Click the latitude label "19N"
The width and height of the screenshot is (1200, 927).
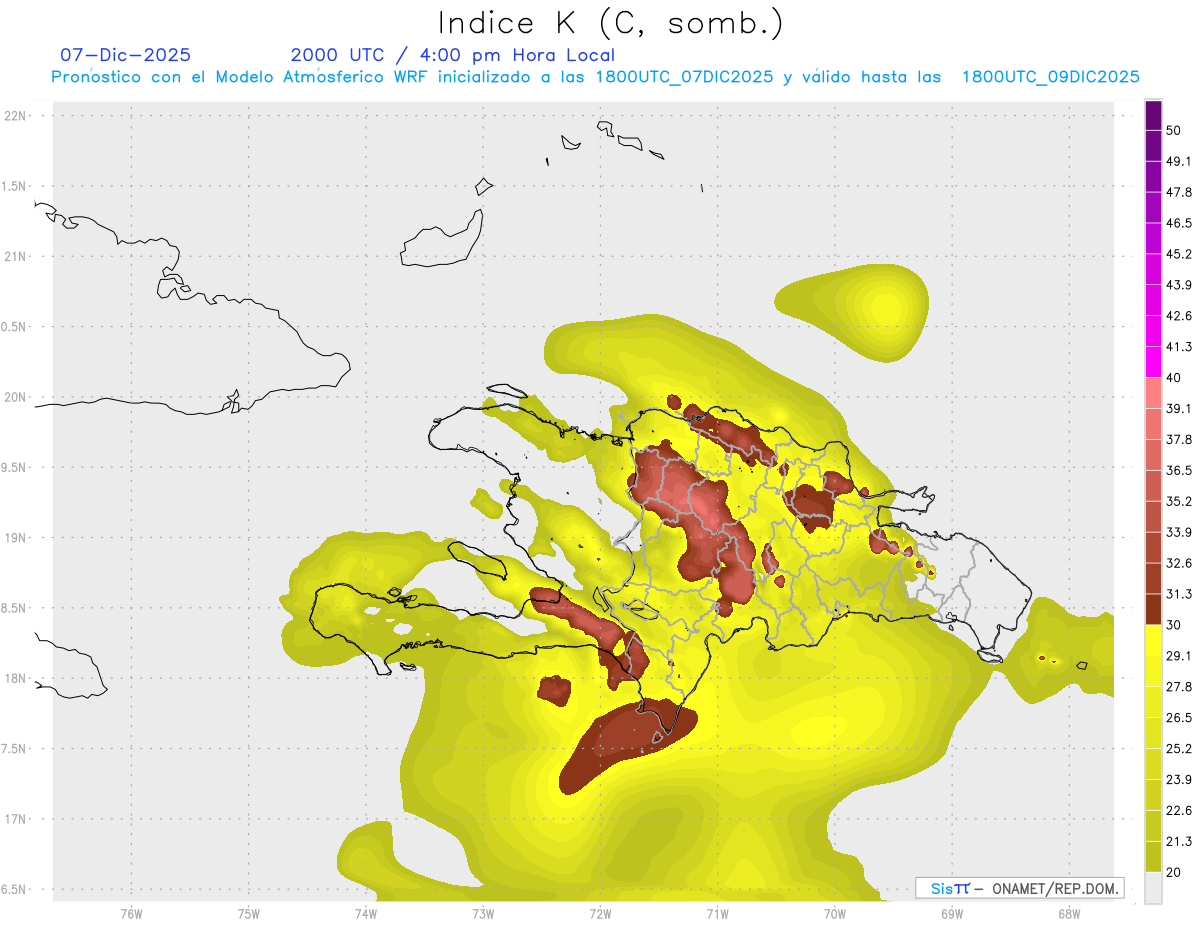pos(16,538)
